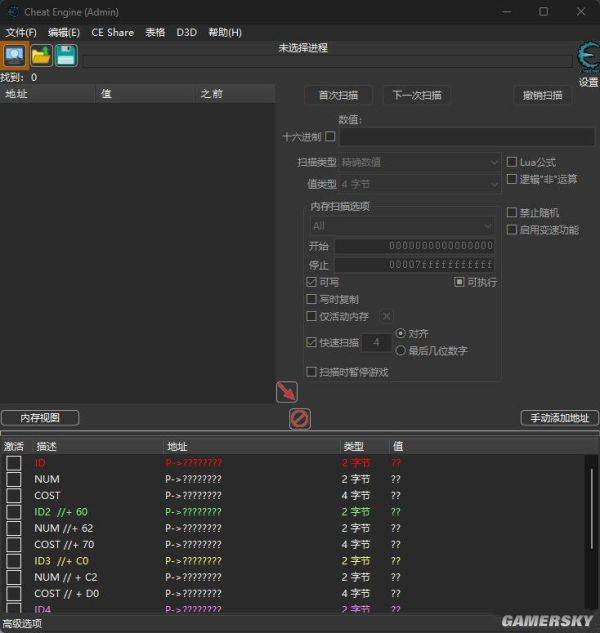
Task: Open 值类型 4 字节 dropdown
Action: coord(420,184)
